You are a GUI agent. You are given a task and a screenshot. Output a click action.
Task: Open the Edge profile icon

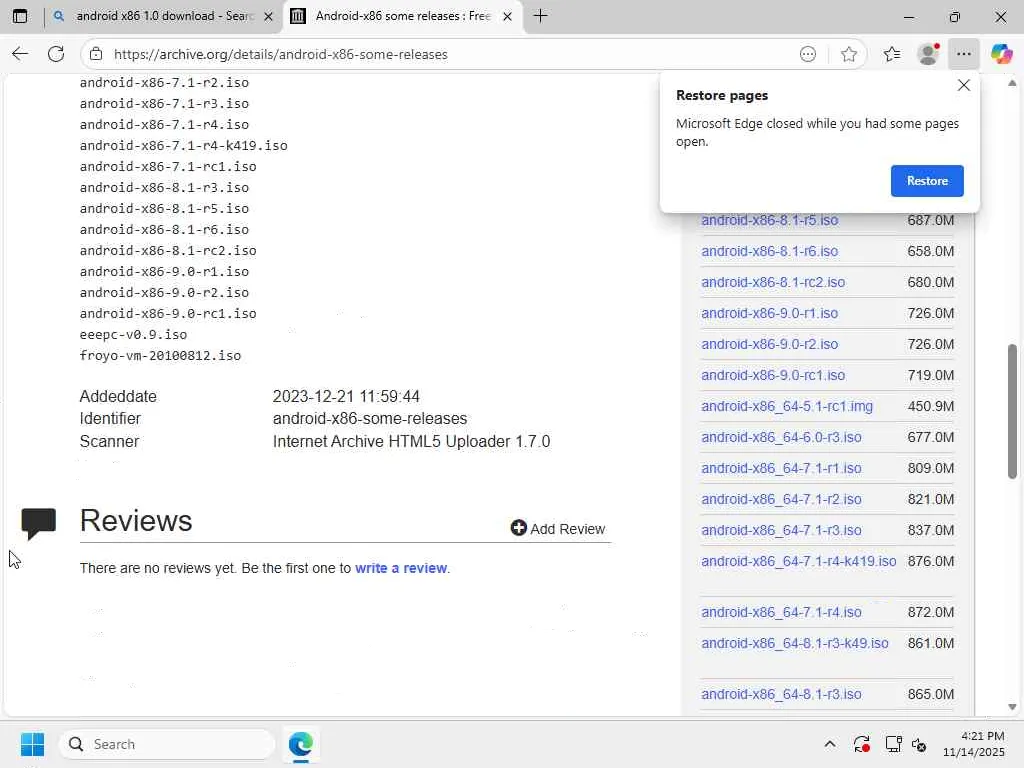[x=928, y=54]
